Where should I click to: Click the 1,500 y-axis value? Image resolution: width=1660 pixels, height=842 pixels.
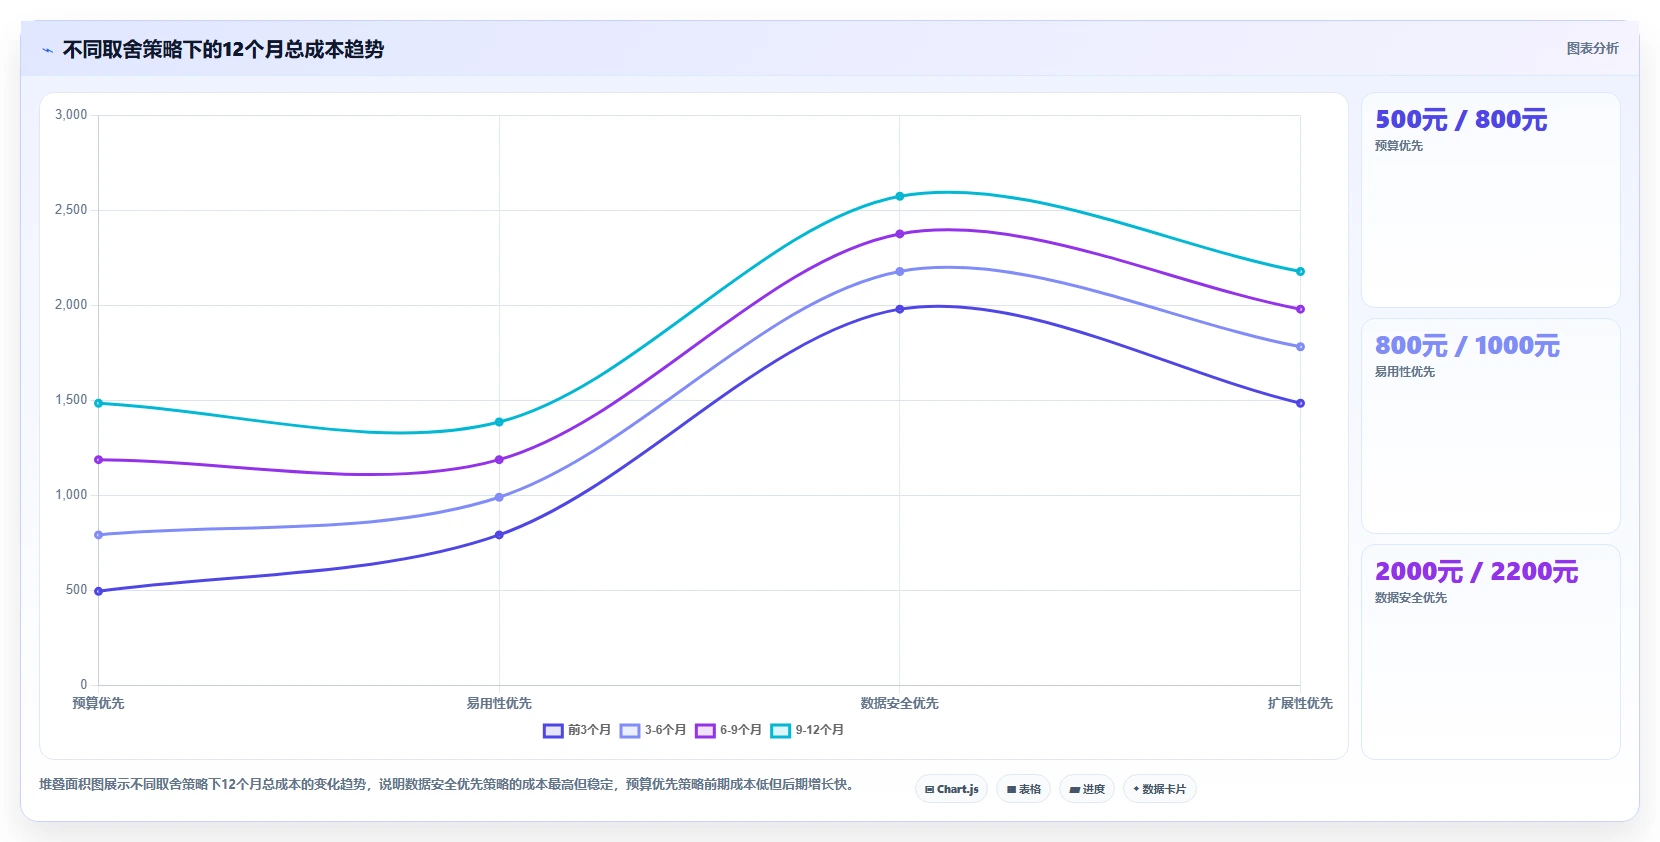coord(71,400)
